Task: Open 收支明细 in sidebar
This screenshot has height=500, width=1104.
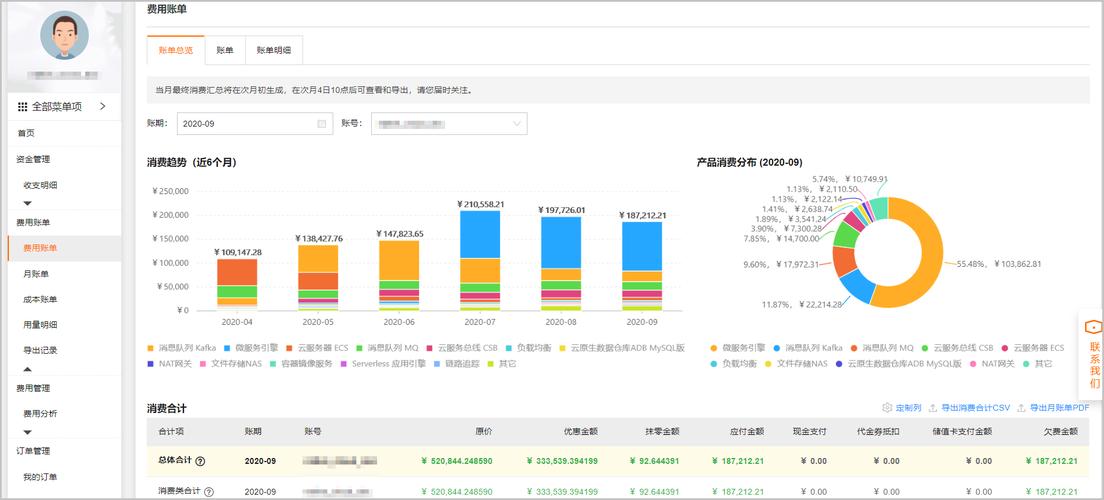Action: tap(40, 185)
